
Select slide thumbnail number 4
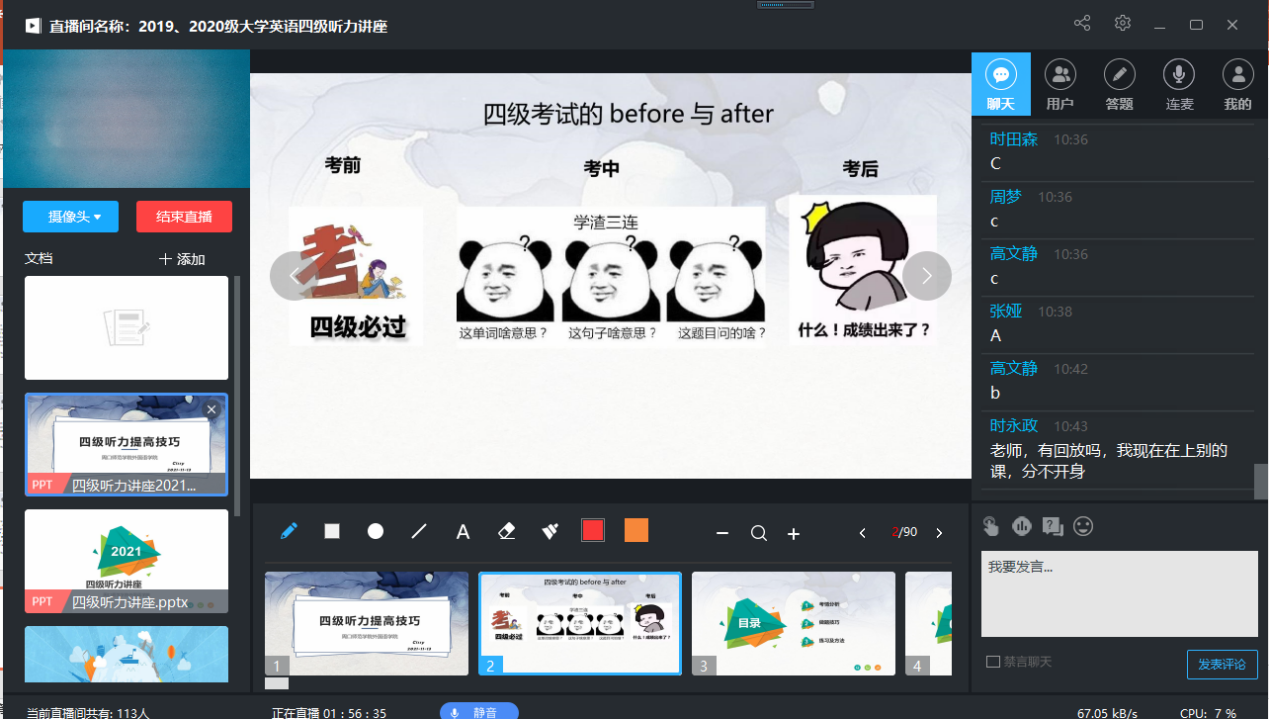click(x=929, y=623)
